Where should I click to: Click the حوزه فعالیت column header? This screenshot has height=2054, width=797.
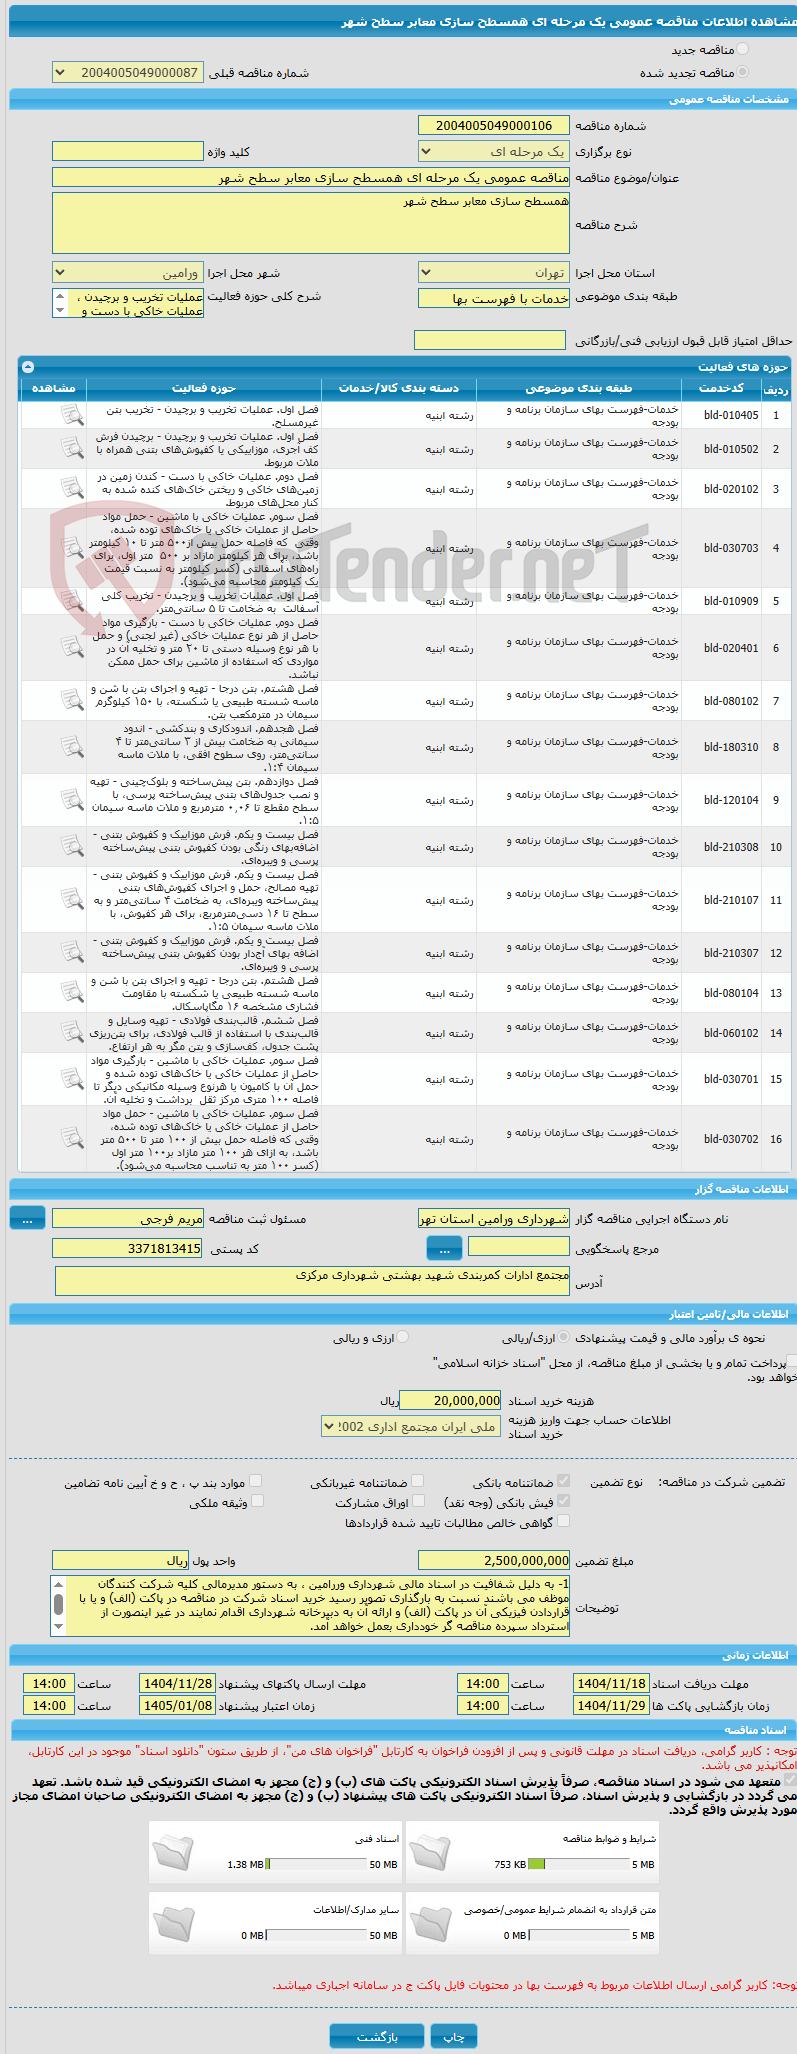(x=204, y=388)
